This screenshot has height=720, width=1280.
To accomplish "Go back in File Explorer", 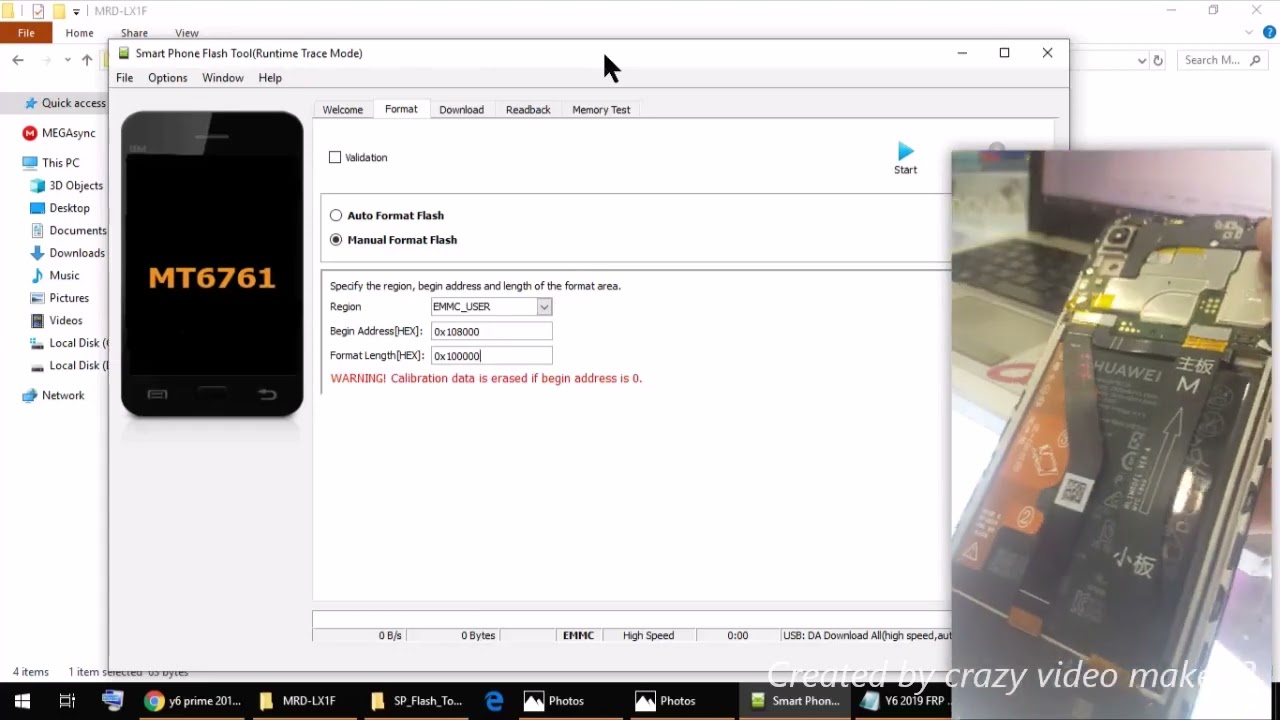I will click(x=18, y=60).
